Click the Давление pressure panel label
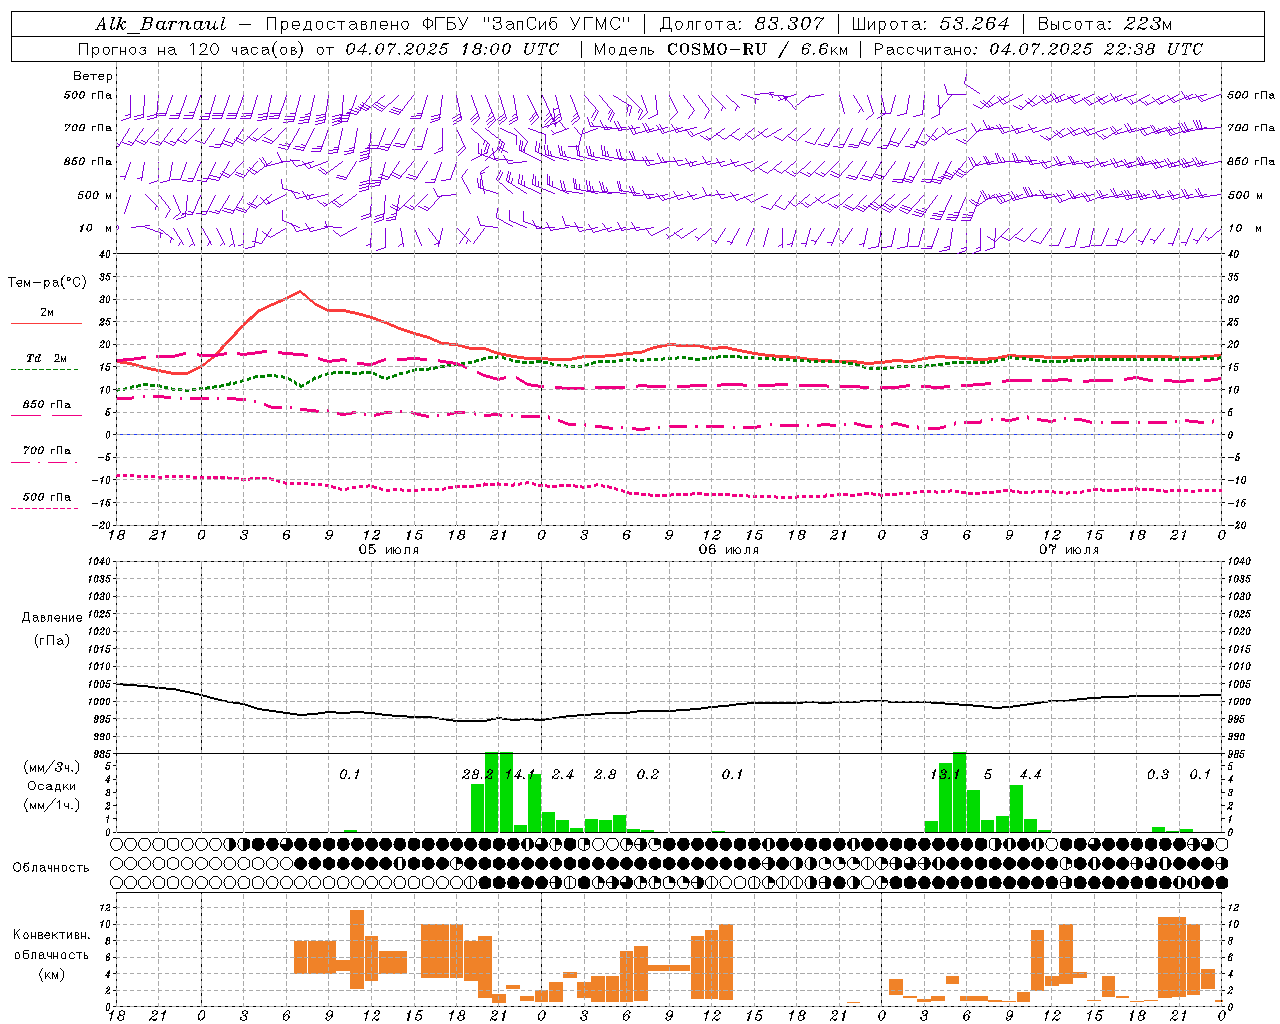This screenshot has width=1280, height=1024. (52, 618)
